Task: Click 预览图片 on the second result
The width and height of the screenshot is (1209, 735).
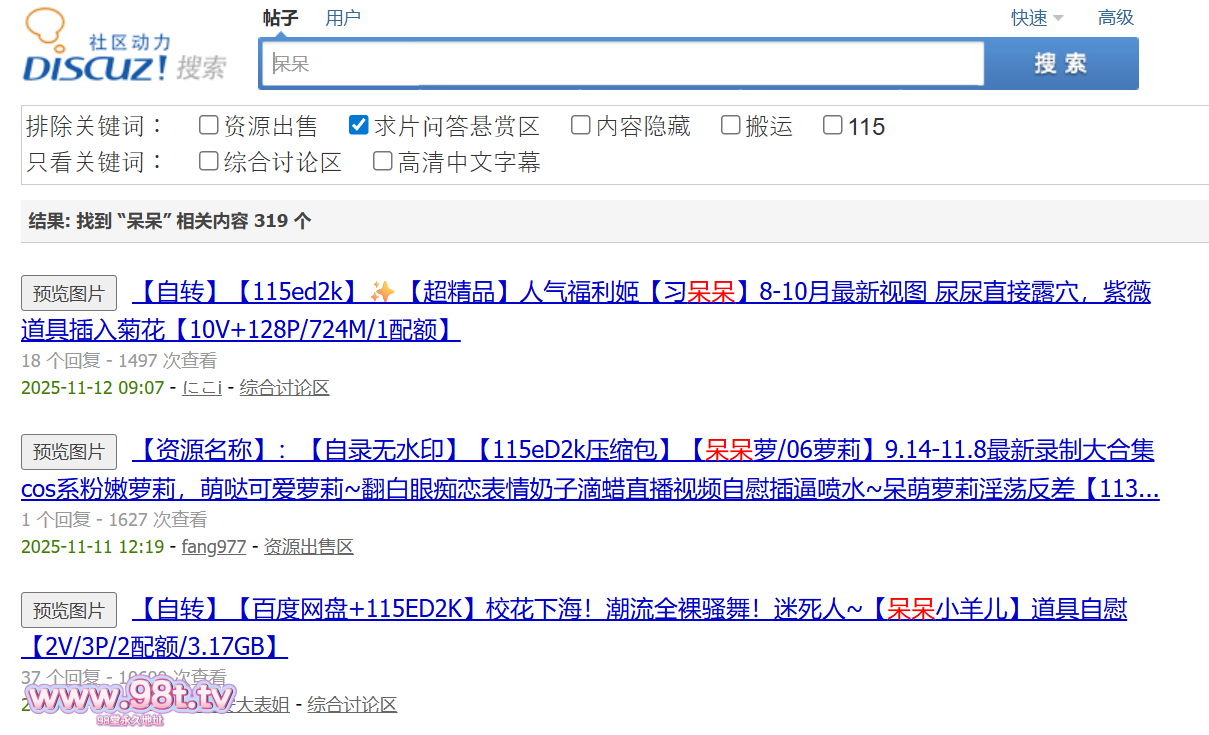Action: pos(69,452)
